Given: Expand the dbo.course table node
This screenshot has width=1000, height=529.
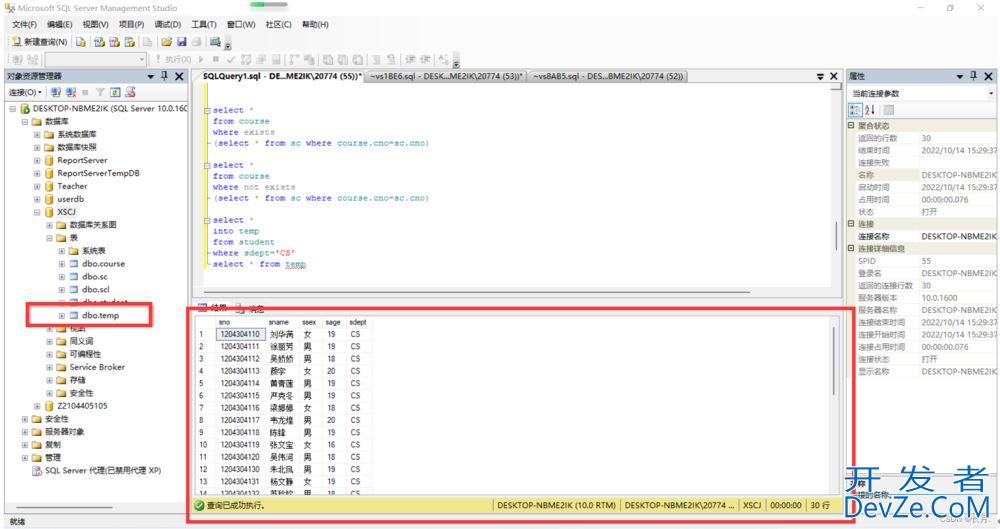Looking at the screenshot, I should coord(62,264).
